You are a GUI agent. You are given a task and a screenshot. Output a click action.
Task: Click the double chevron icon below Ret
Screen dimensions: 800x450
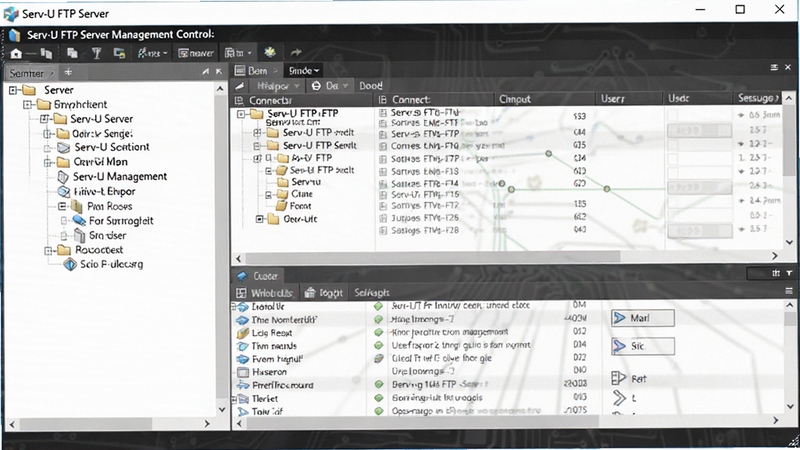click(x=619, y=398)
